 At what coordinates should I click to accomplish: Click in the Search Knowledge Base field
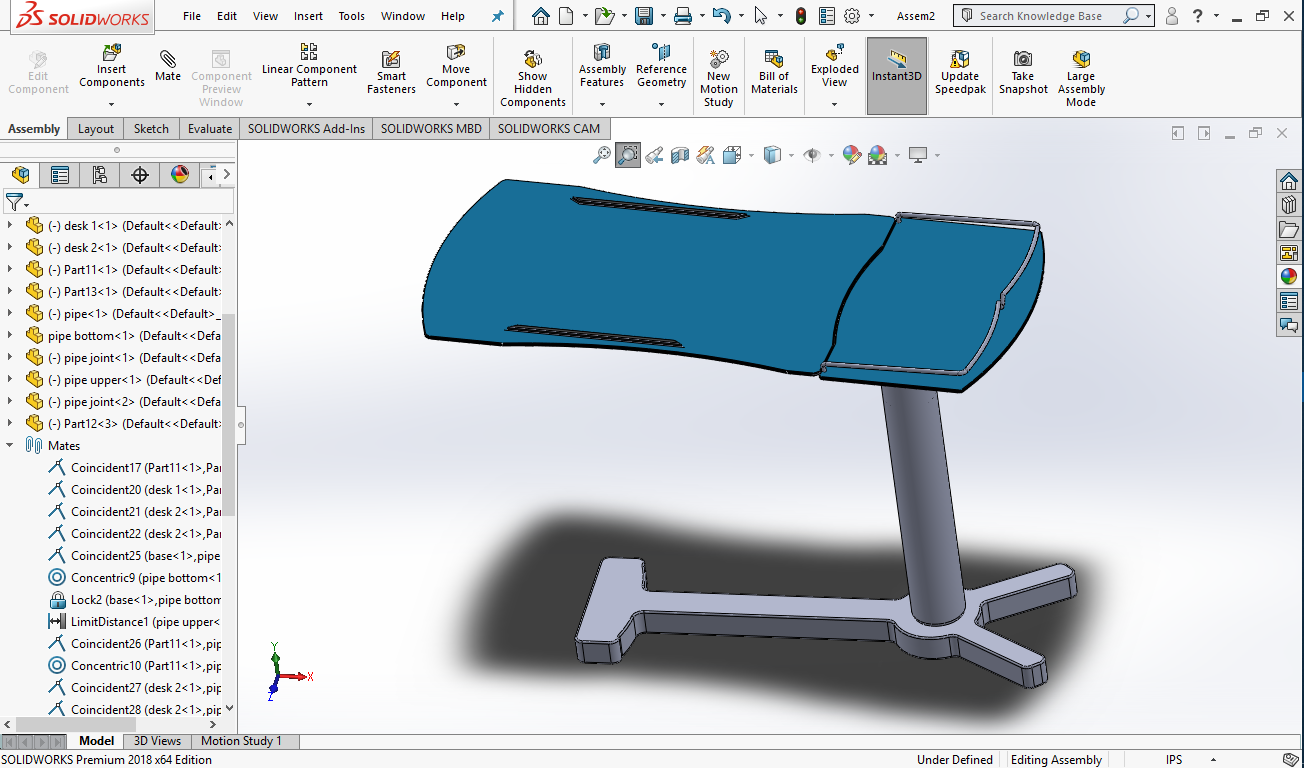pos(1041,16)
